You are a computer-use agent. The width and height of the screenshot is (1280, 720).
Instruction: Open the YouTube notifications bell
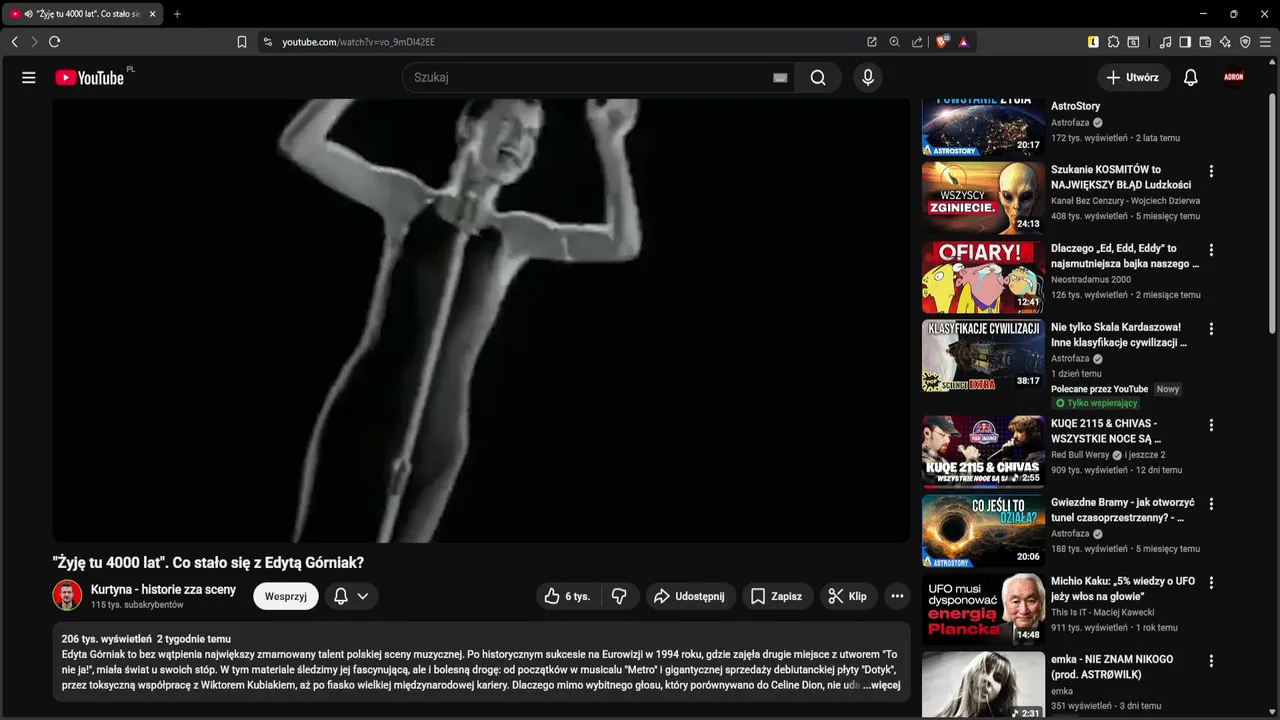point(1190,78)
